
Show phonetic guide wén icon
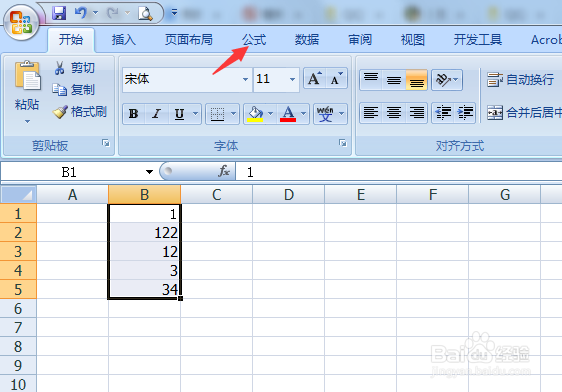point(325,114)
